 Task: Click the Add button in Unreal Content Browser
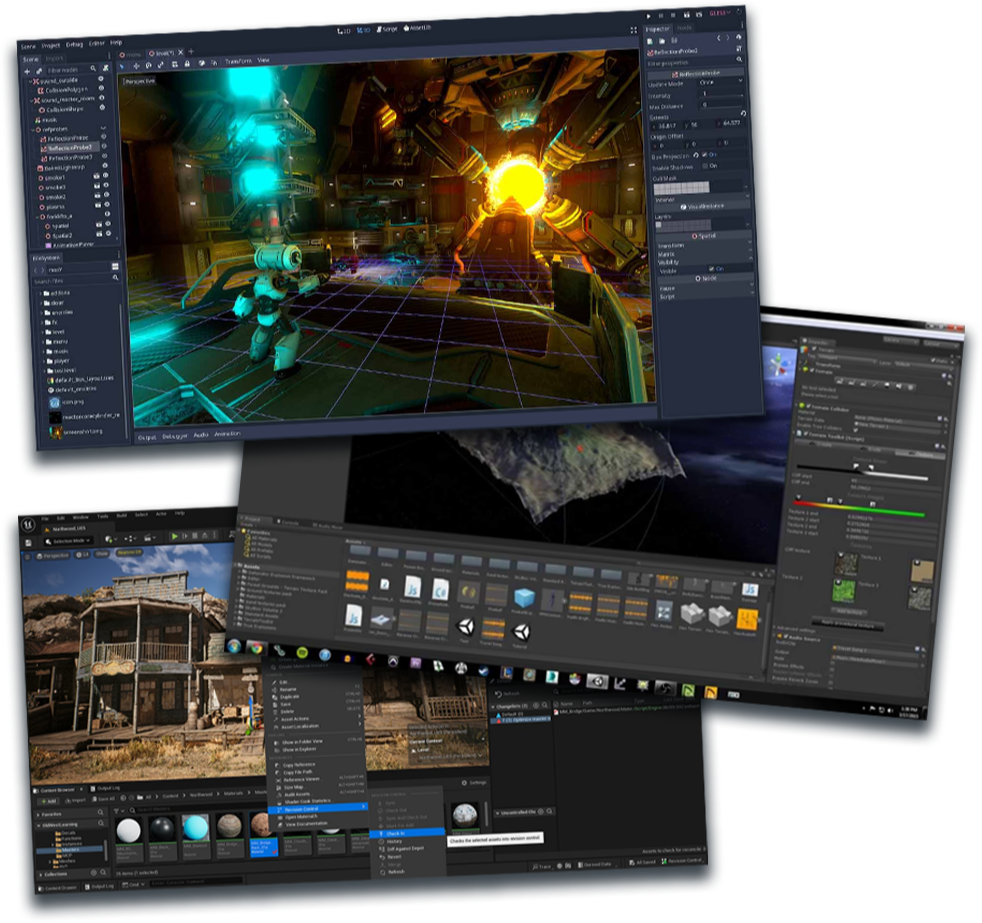tap(48, 800)
